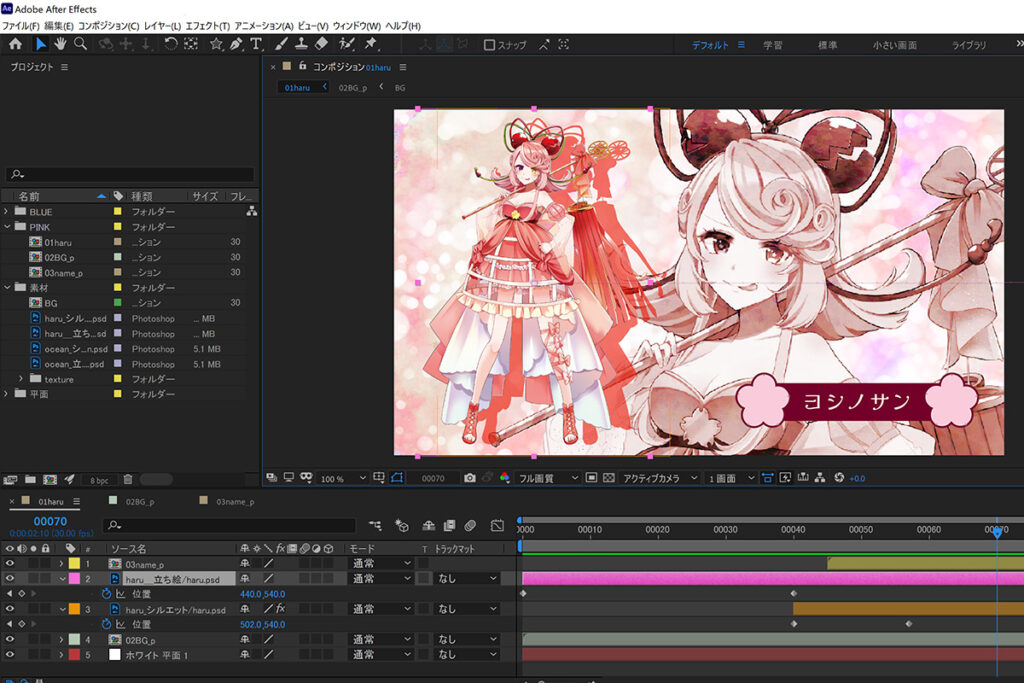Switch to the 学習 workspace
This screenshot has height=683, width=1024.
point(773,45)
